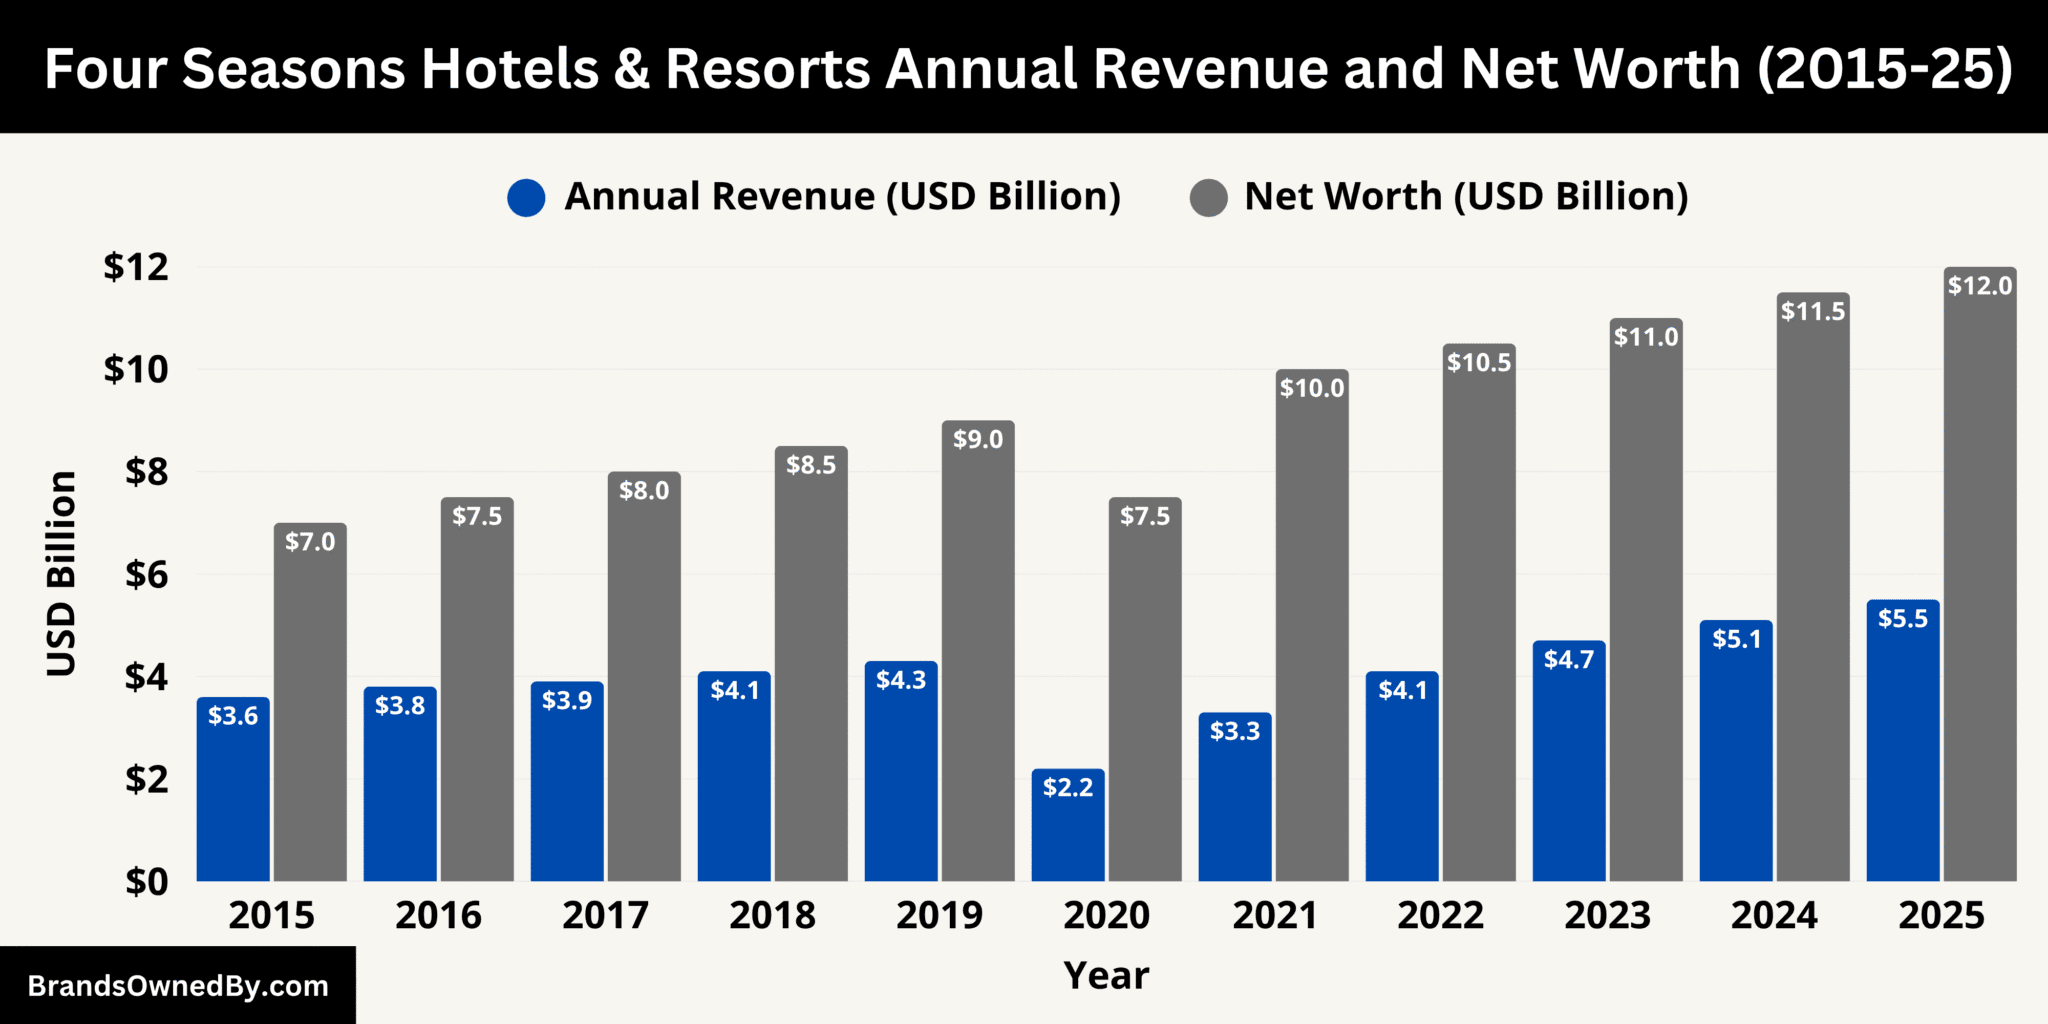The image size is (2048, 1024).
Task: Click the "$2.2" revenue label for 2020
Action: (x=1068, y=788)
